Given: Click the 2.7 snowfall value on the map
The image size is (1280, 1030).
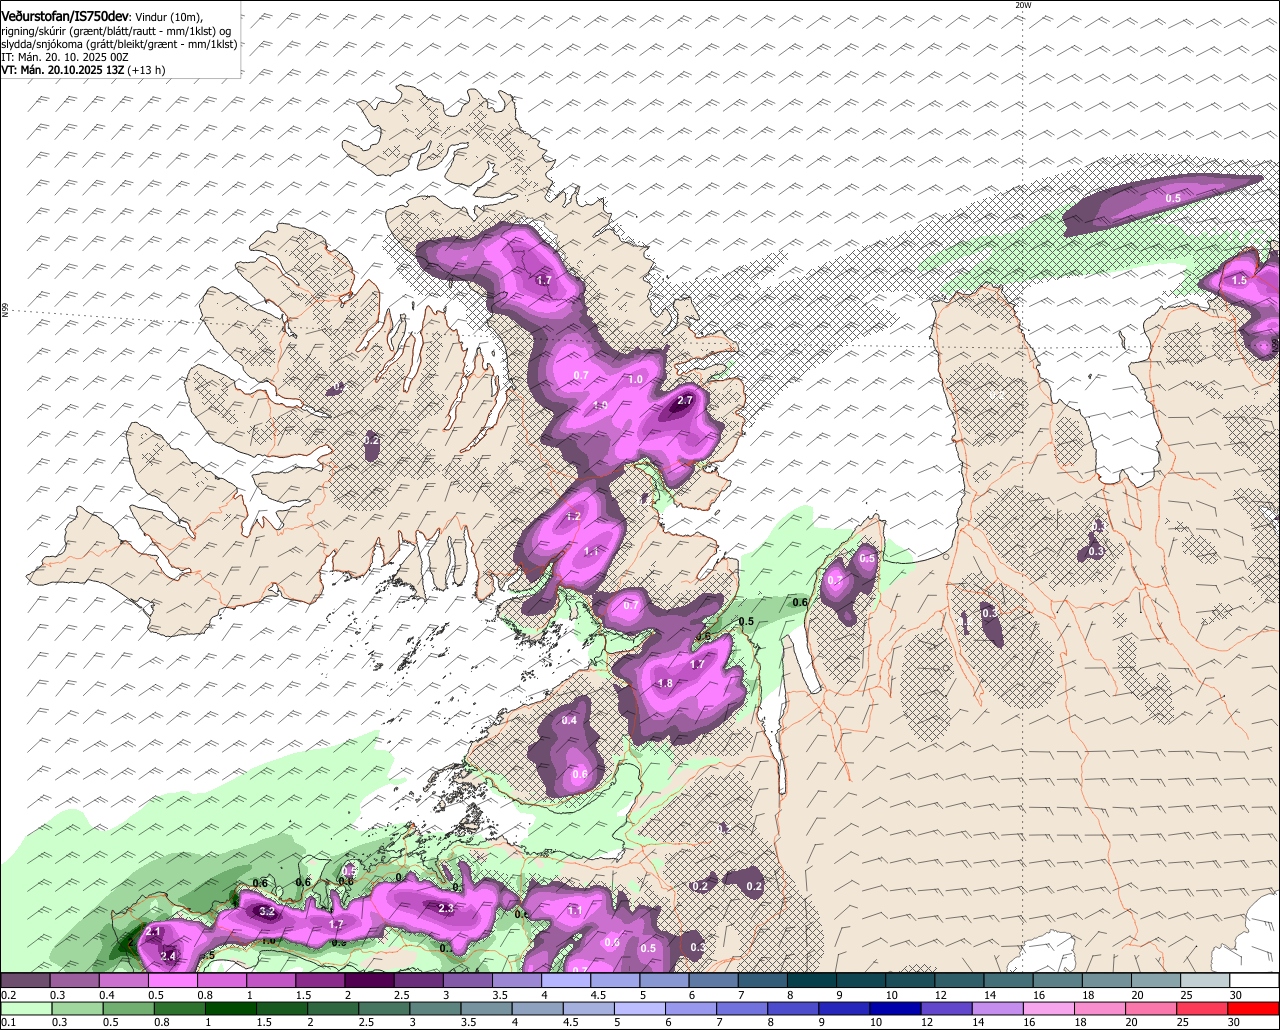Looking at the screenshot, I should pos(685,400).
